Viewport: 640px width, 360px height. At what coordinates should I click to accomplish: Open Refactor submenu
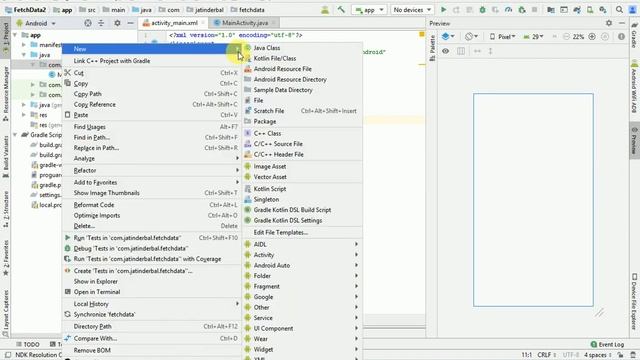pyautogui.click(x=151, y=170)
